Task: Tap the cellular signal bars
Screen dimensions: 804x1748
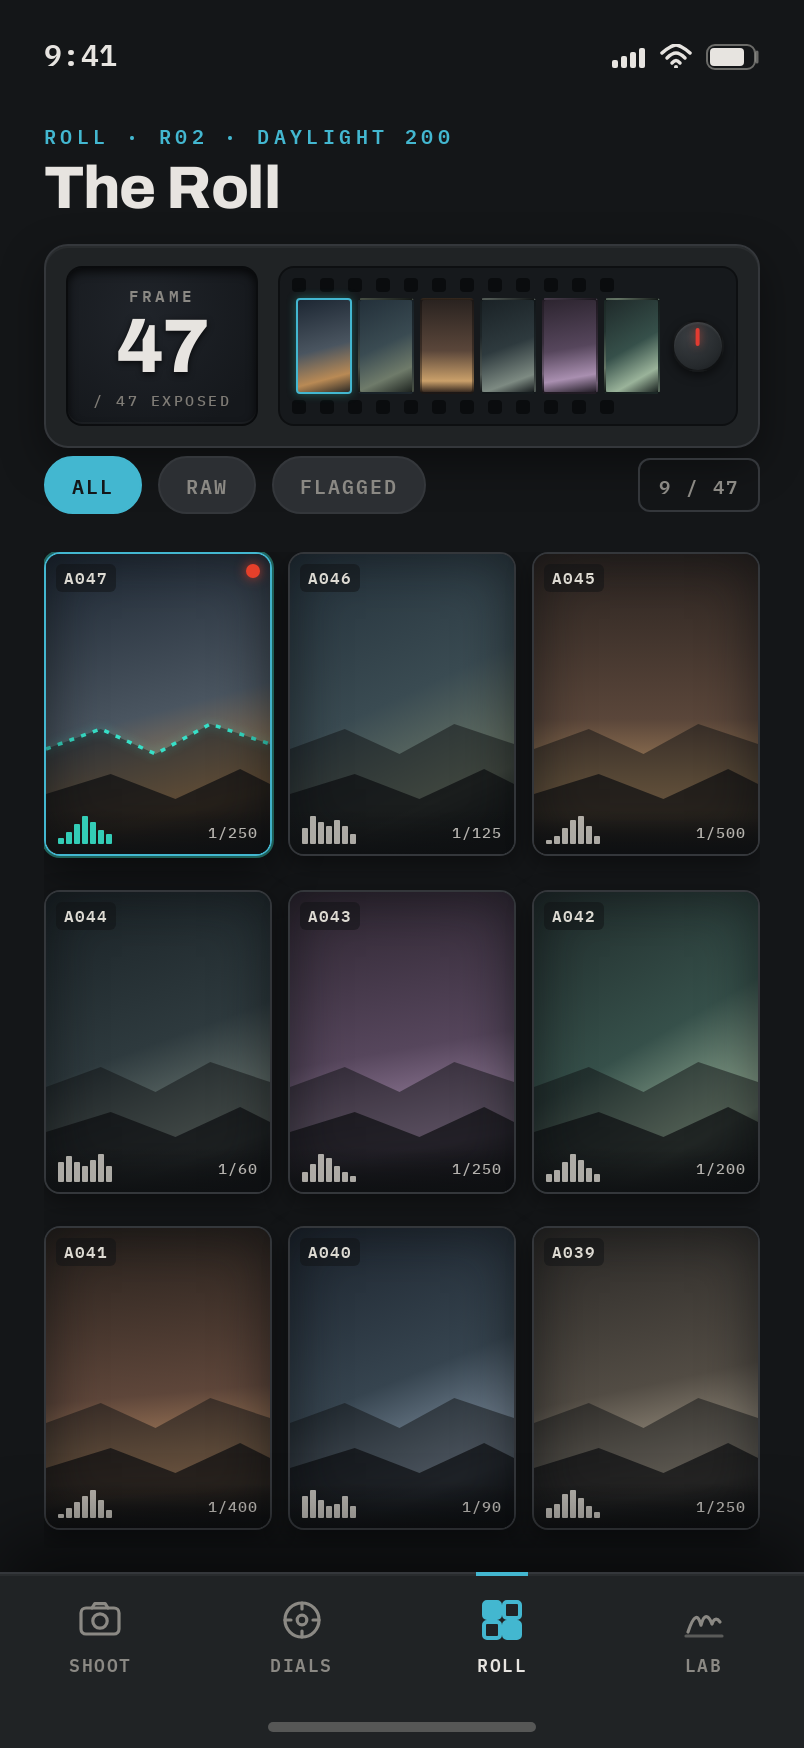Action: [629, 58]
